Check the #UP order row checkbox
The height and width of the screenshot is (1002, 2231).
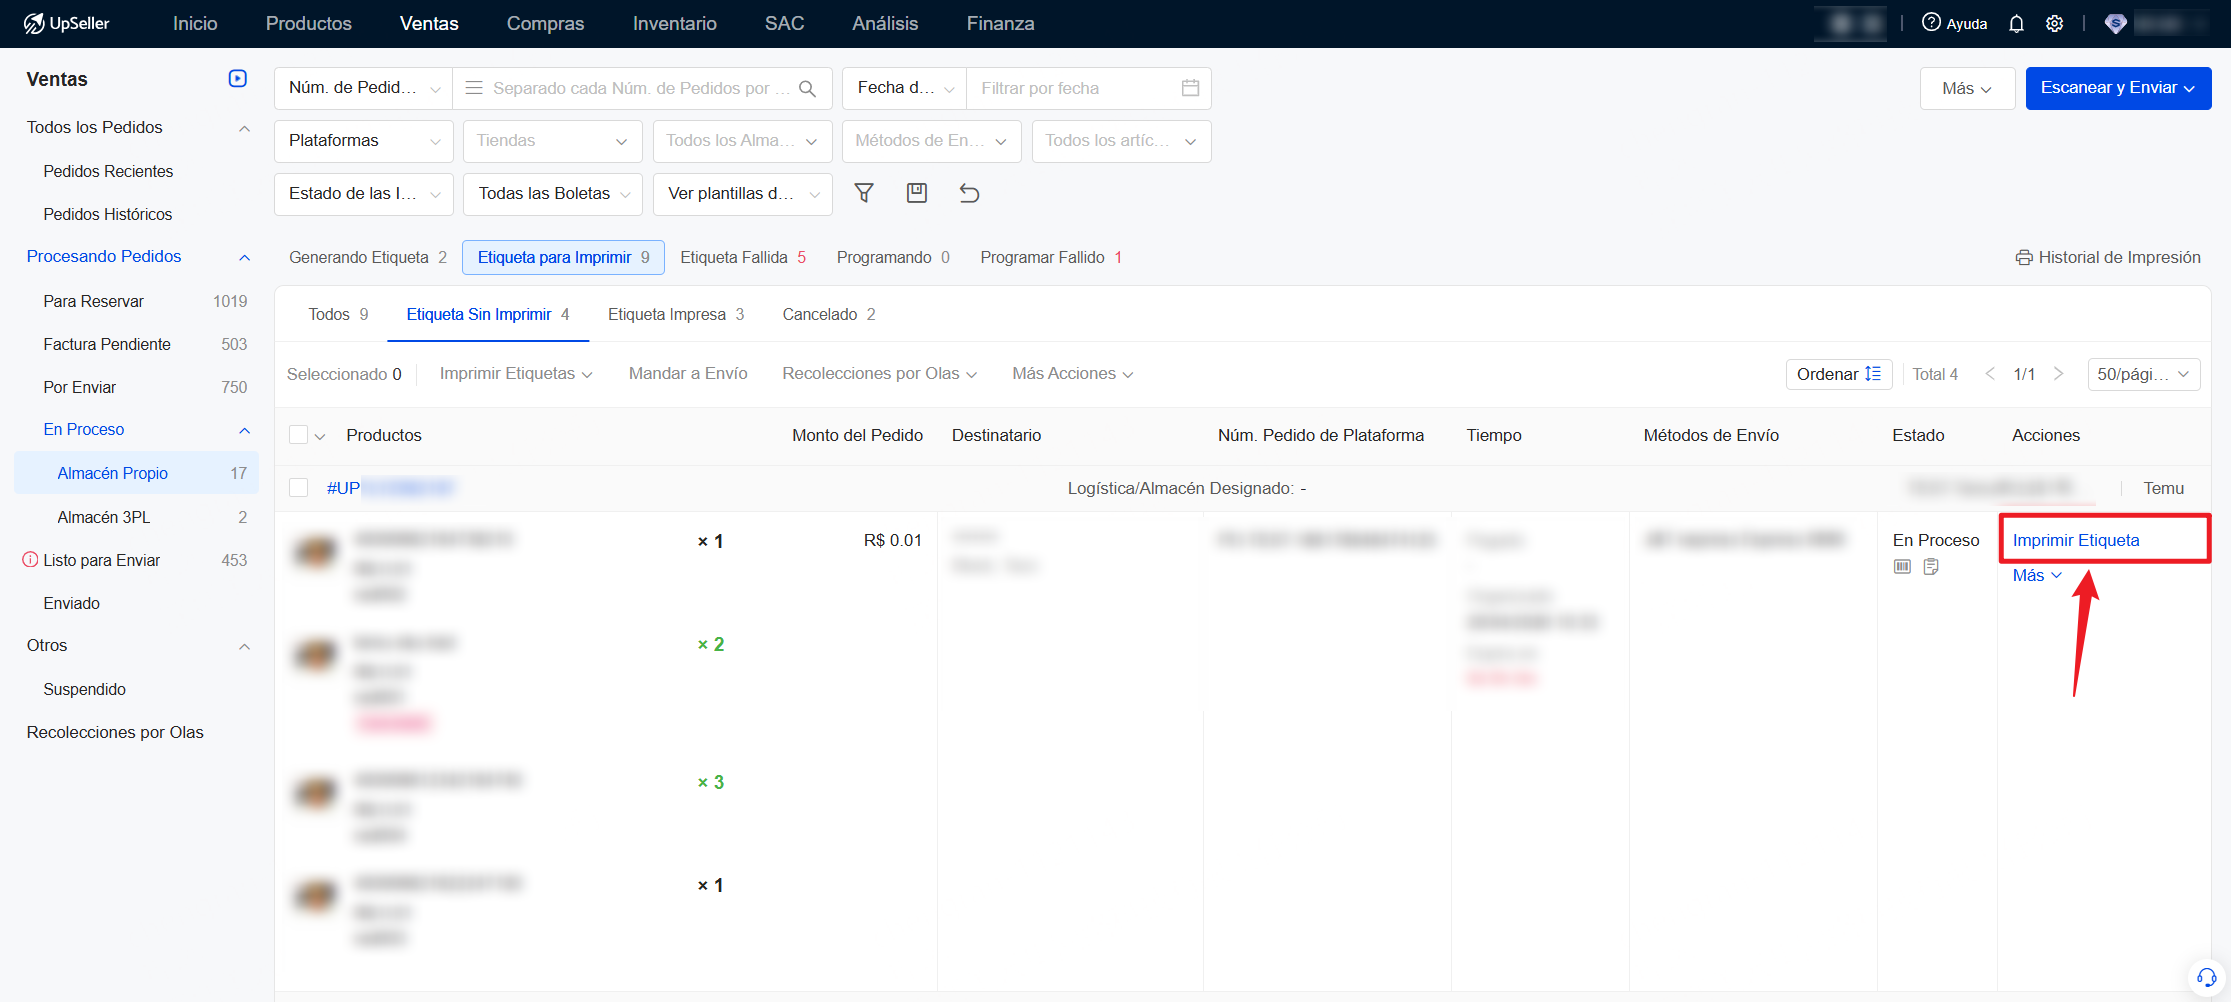click(298, 488)
